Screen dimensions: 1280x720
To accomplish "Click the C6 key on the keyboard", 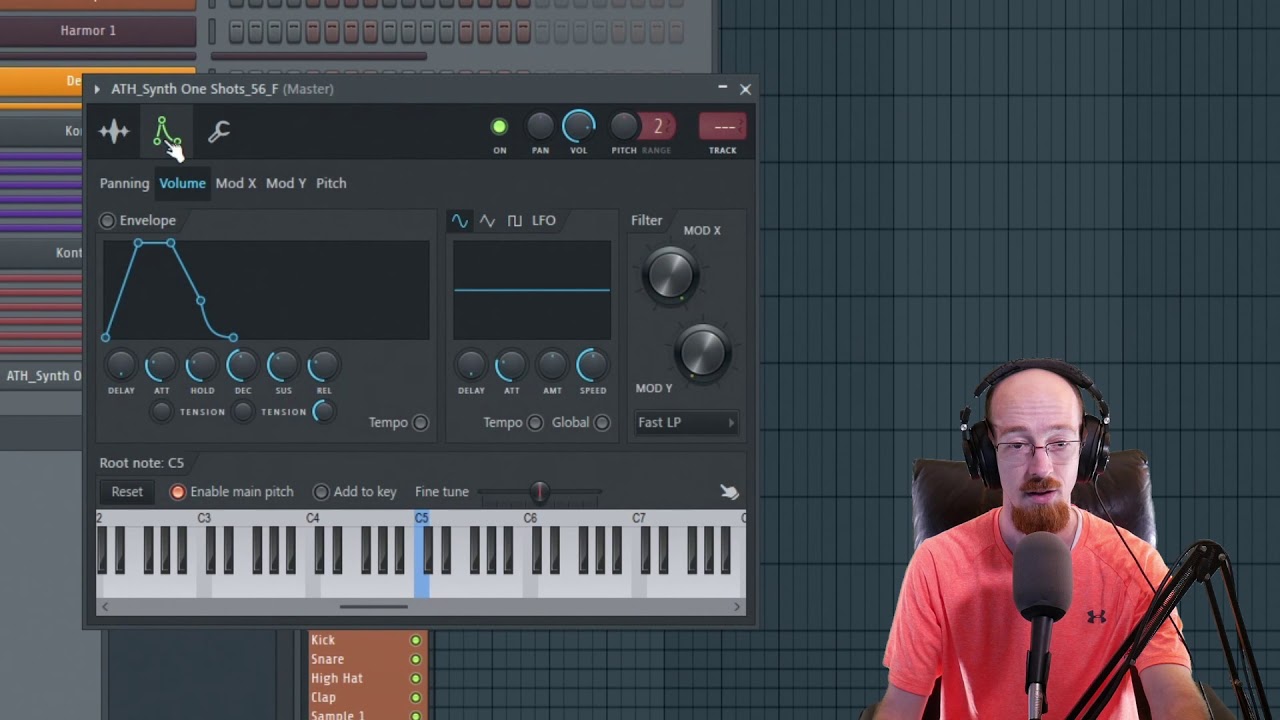I will (530, 587).
